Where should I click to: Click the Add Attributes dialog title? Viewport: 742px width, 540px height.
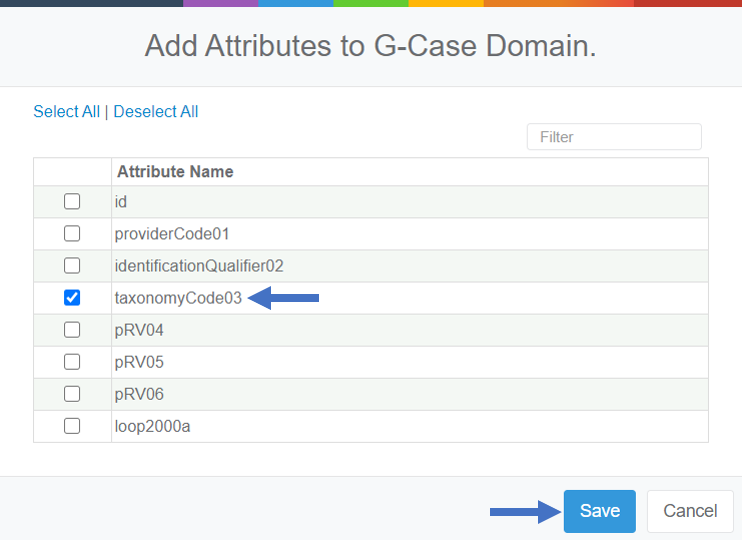click(371, 46)
